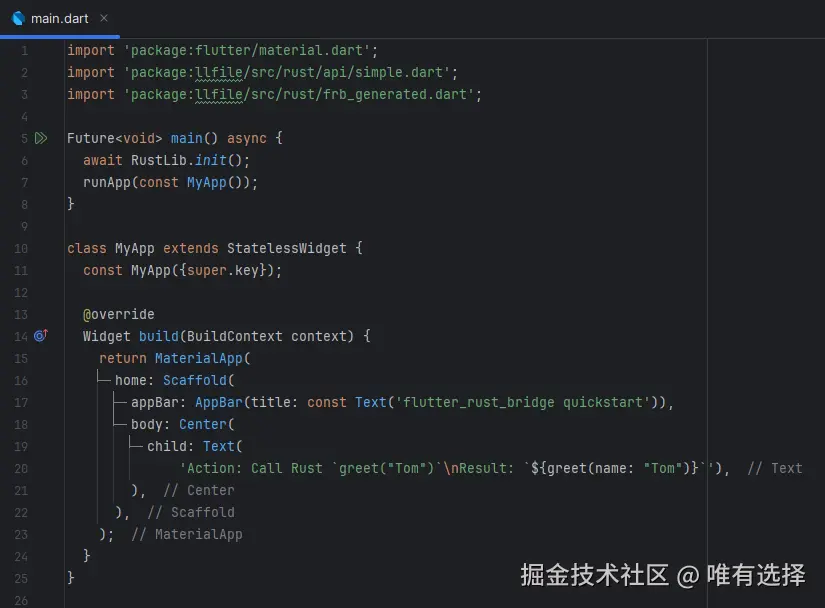Click 'StatelessWidget' in class declaration
The width and height of the screenshot is (825, 608).
click(x=287, y=248)
